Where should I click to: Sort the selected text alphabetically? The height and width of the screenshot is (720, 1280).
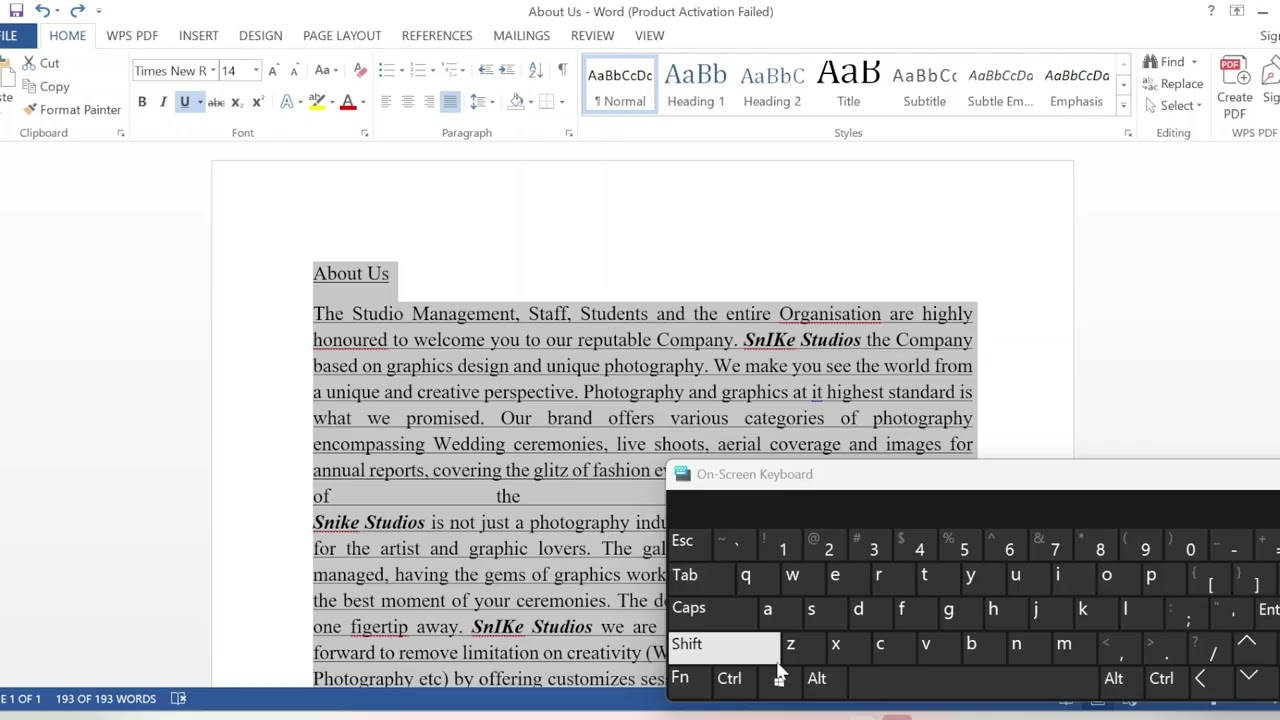click(x=536, y=71)
